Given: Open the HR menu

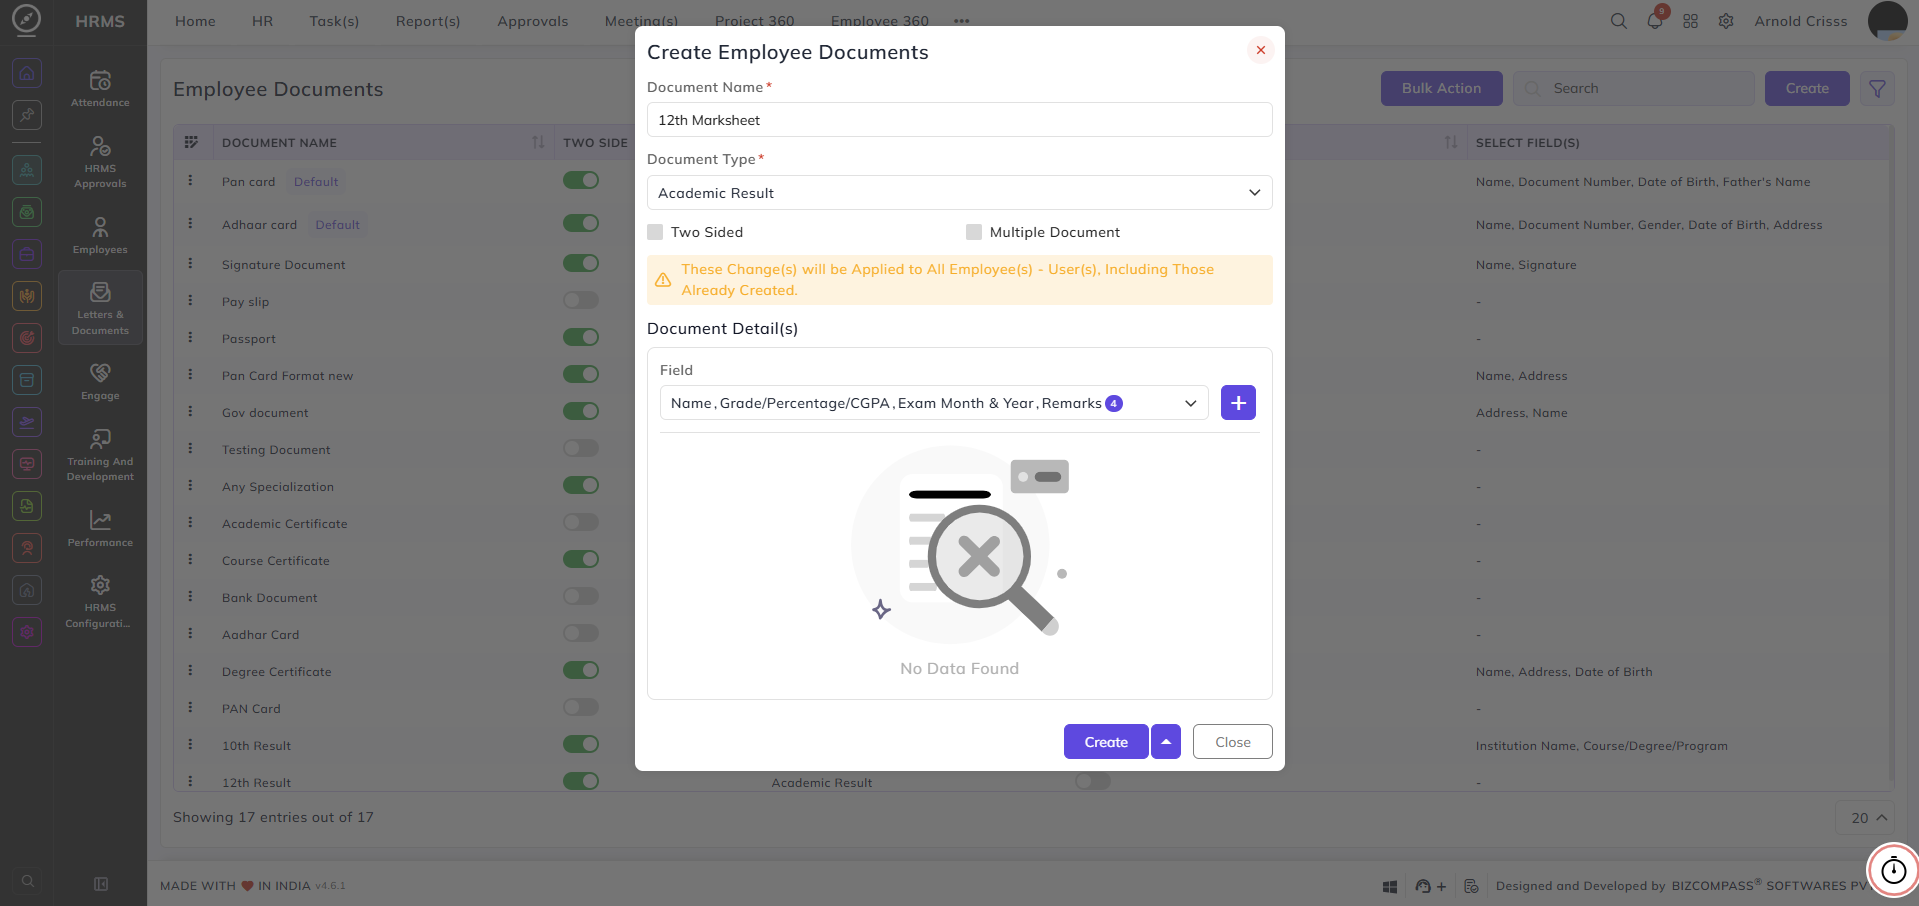Looking at the screenshot, I should (x=262, y=21).
